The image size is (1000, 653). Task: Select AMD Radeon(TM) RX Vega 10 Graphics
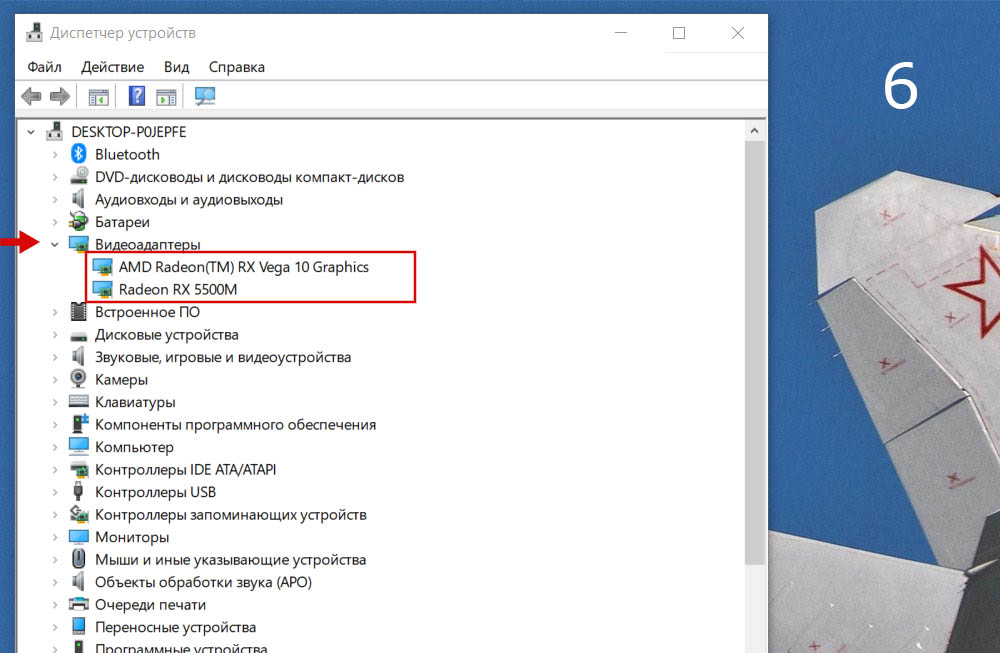click(x=244, y=267)
